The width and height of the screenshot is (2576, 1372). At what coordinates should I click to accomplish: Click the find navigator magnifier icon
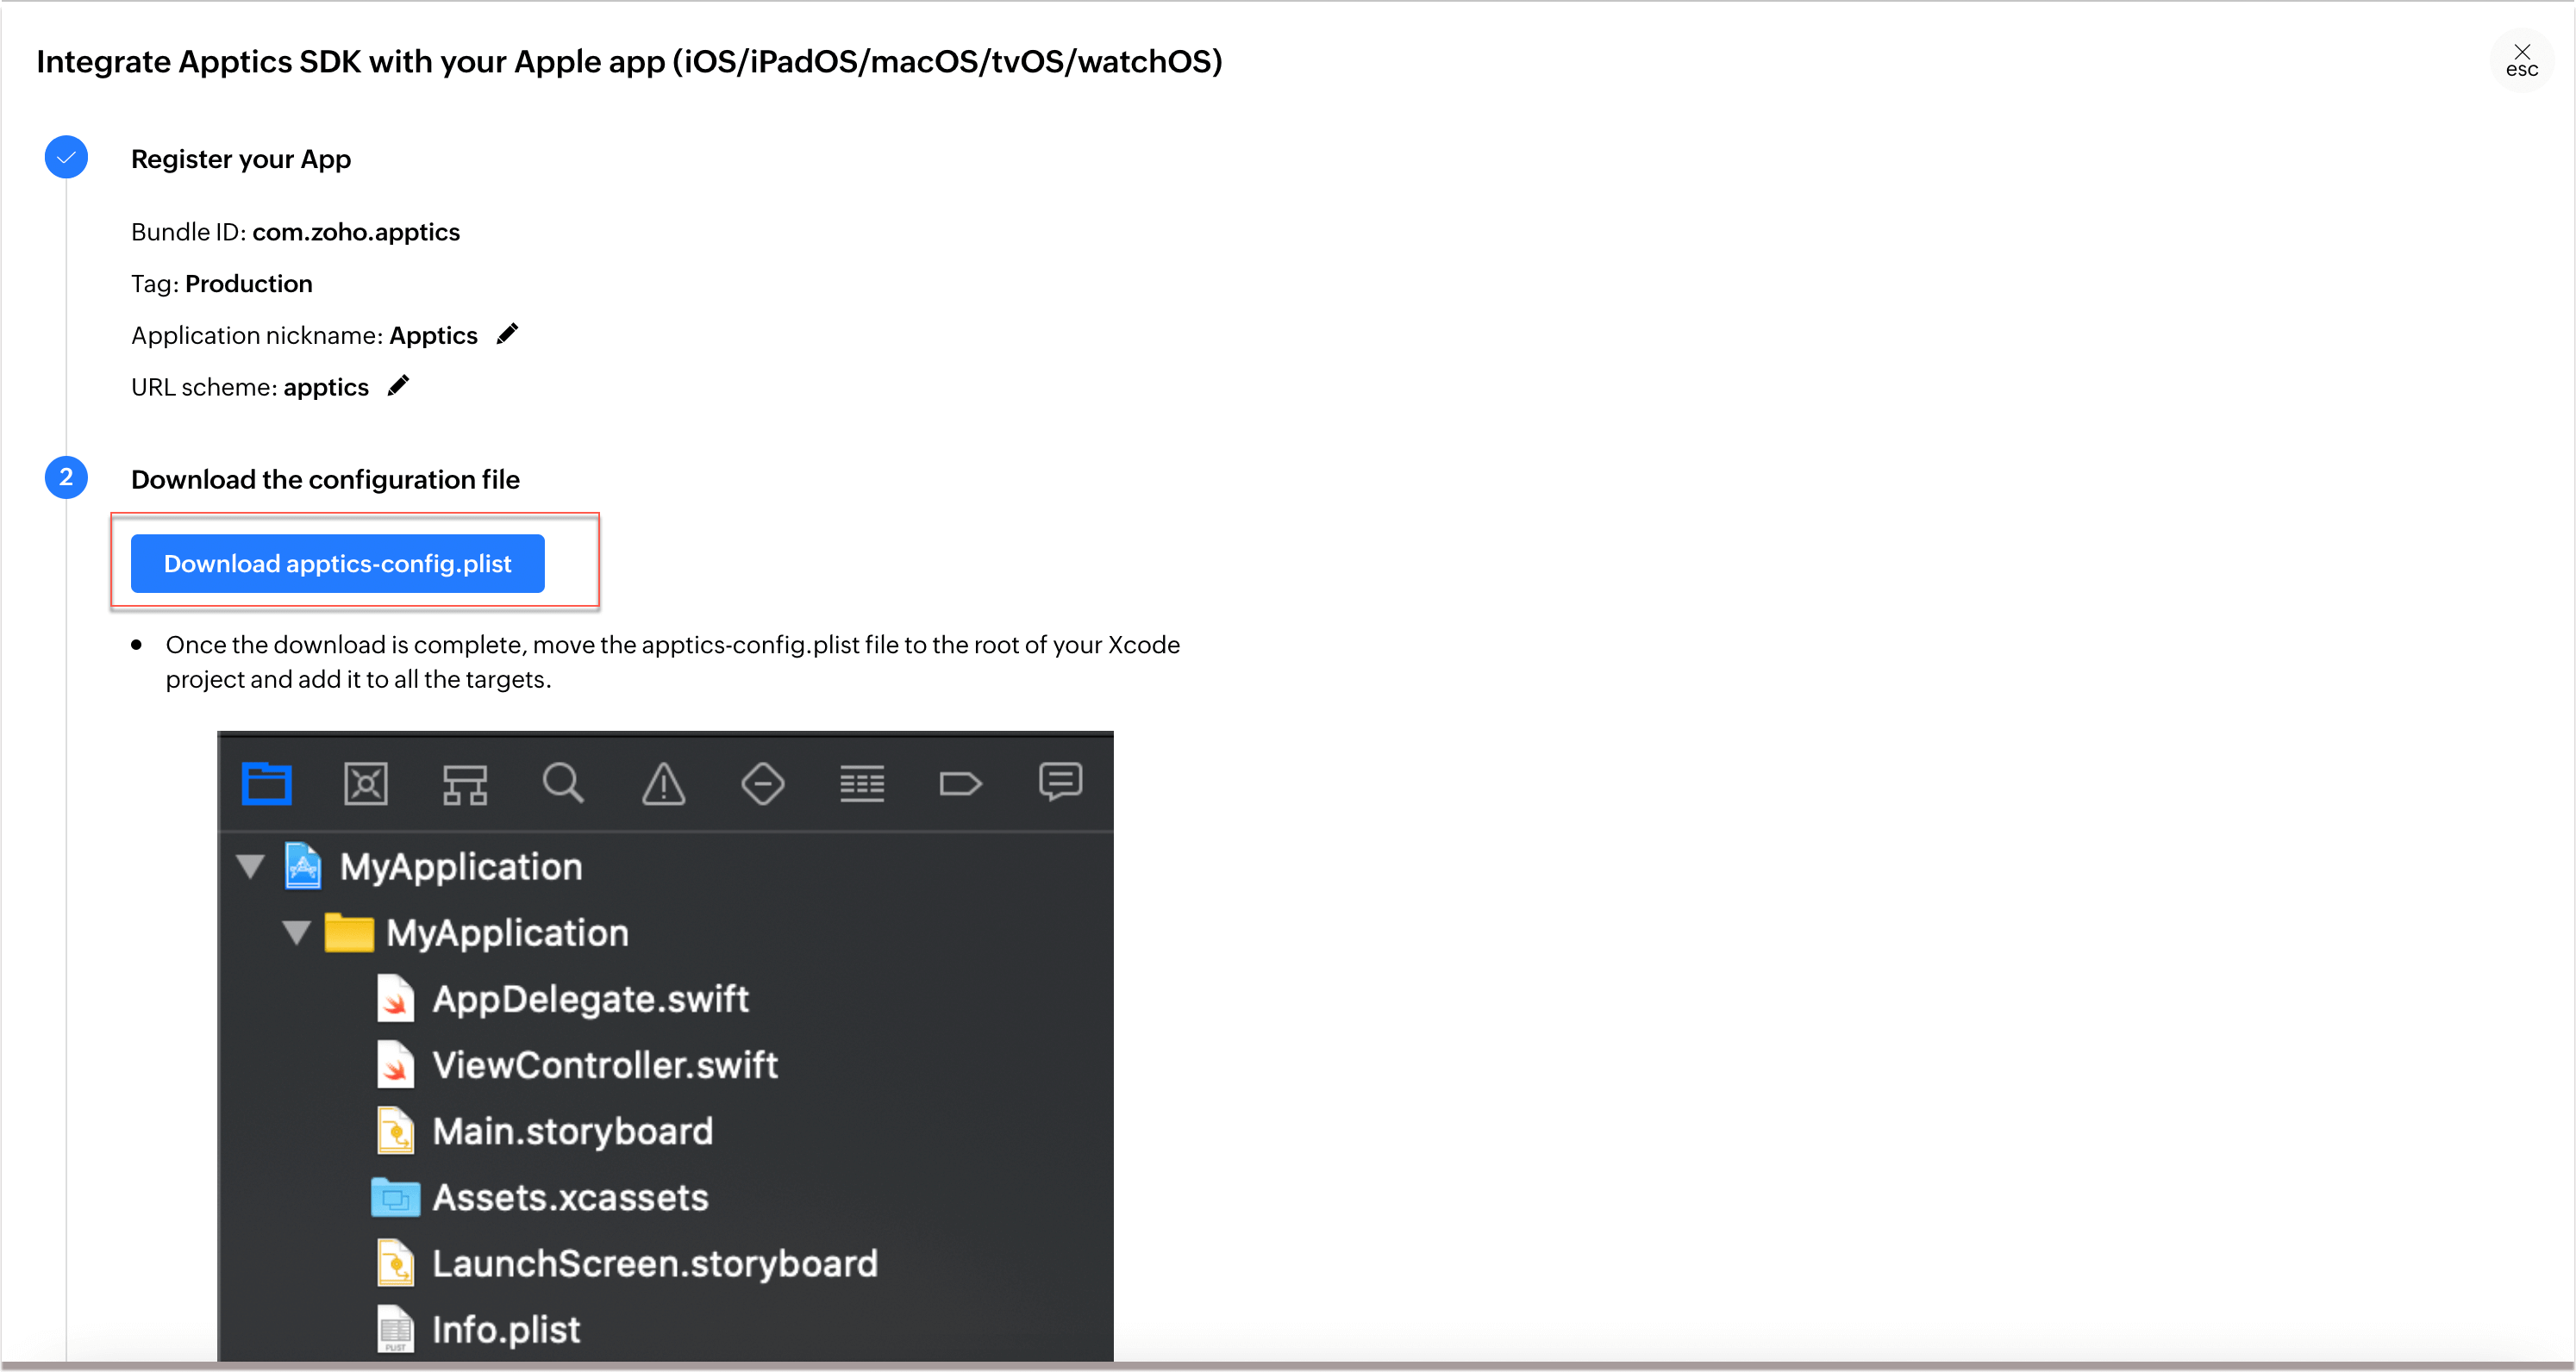click(563, 783)
